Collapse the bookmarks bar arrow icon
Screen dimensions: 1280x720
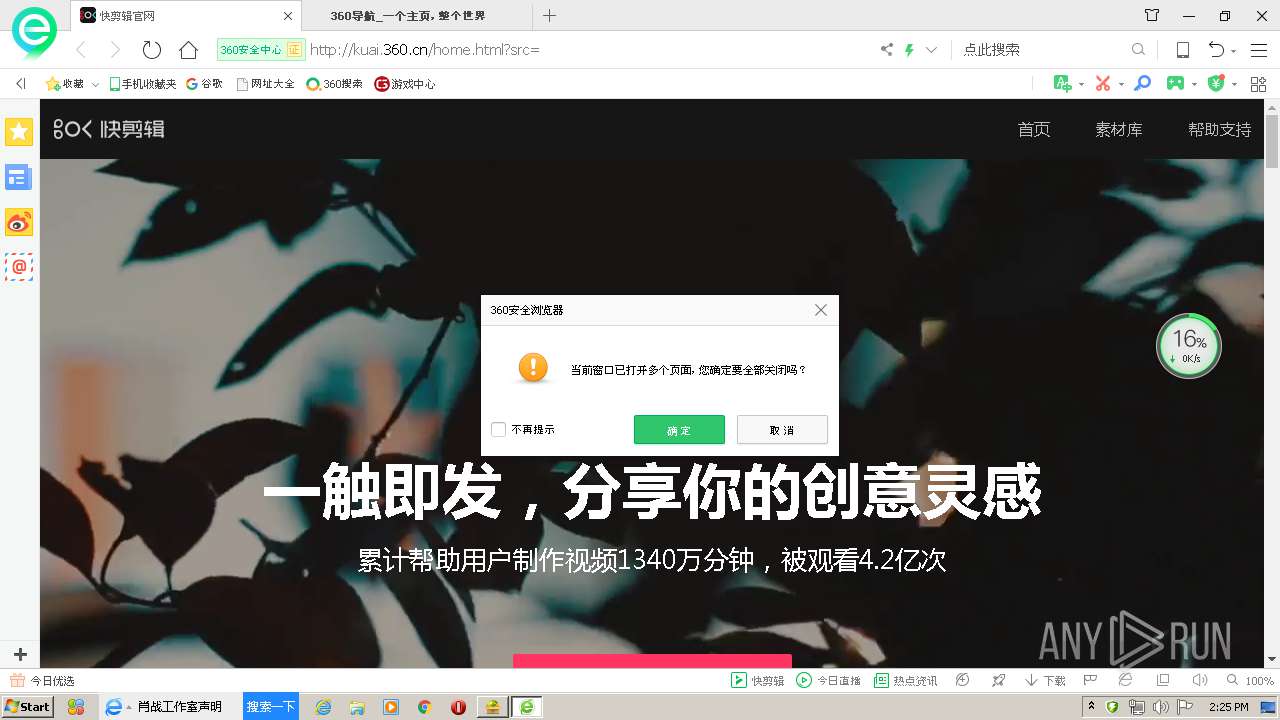21,84
